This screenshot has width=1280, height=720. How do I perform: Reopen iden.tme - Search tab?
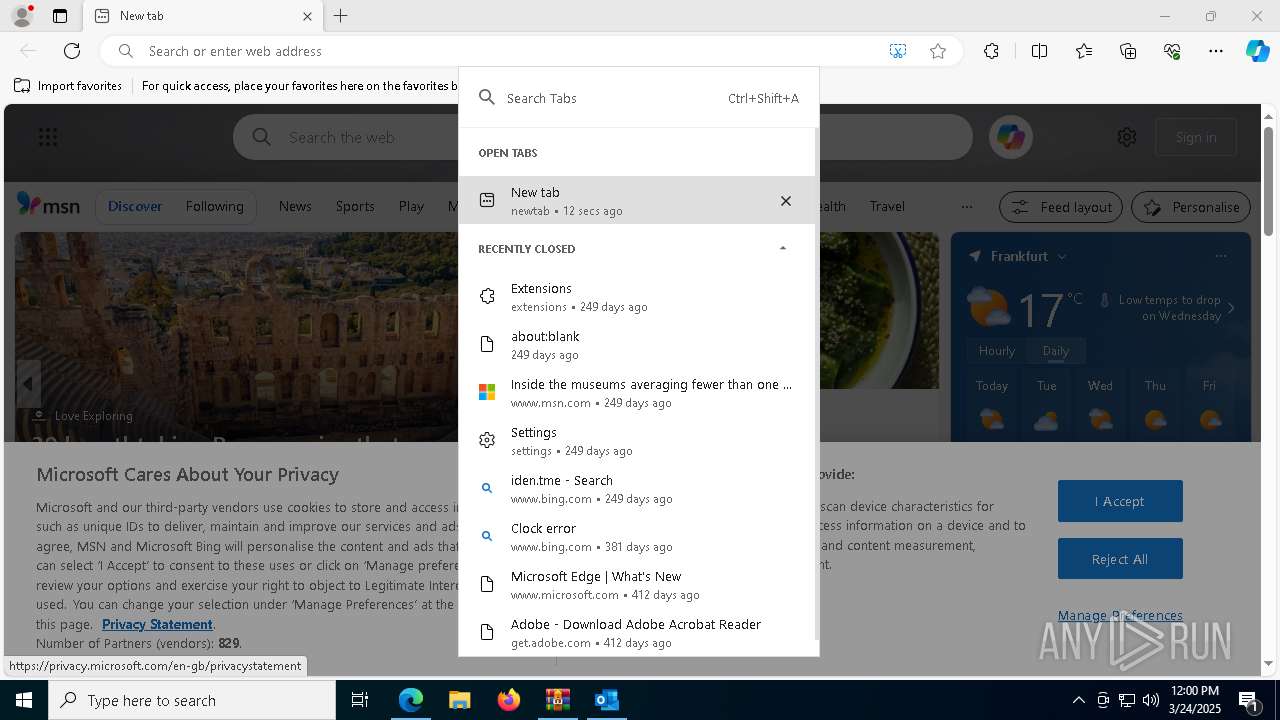tap(637, 489)
